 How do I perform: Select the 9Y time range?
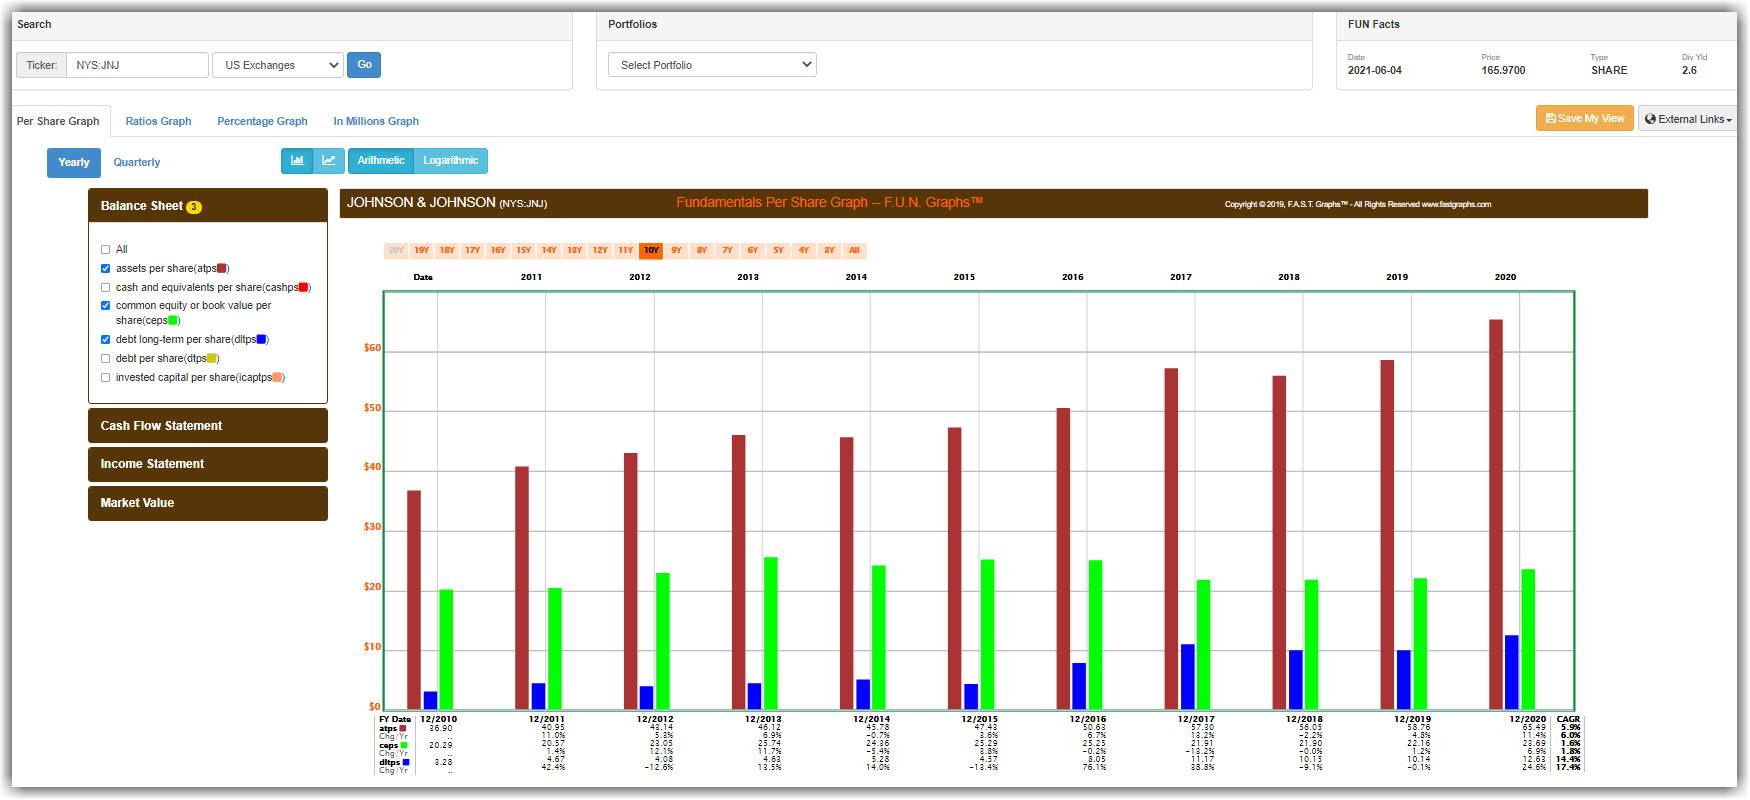(676, 251)
